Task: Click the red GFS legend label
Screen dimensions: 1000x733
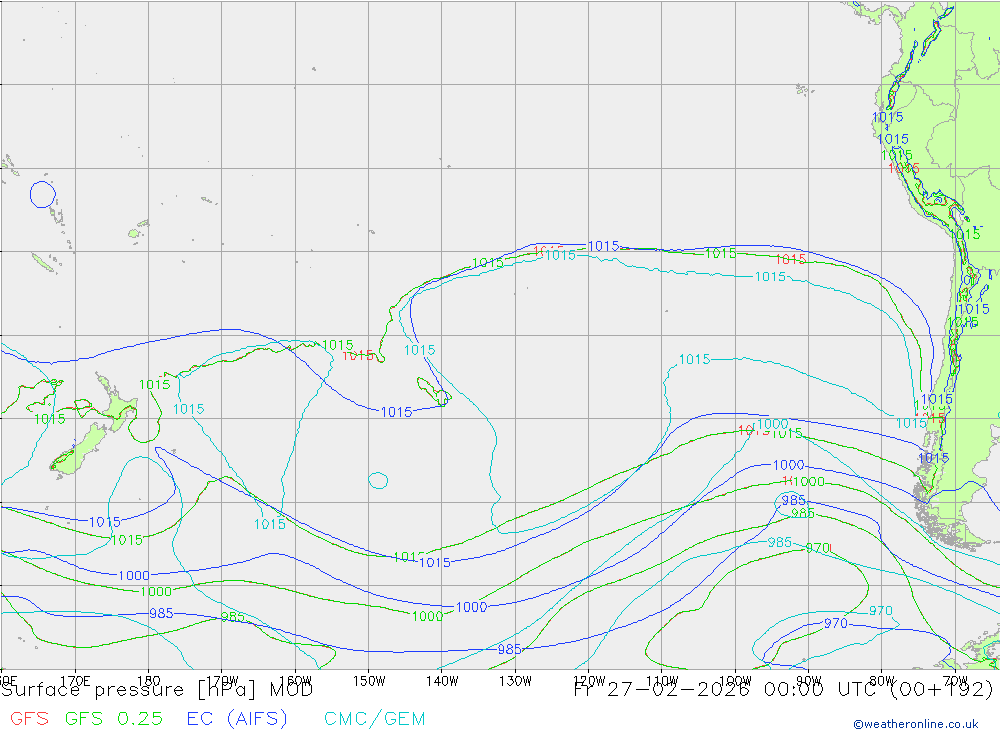Action: [29, 718]
